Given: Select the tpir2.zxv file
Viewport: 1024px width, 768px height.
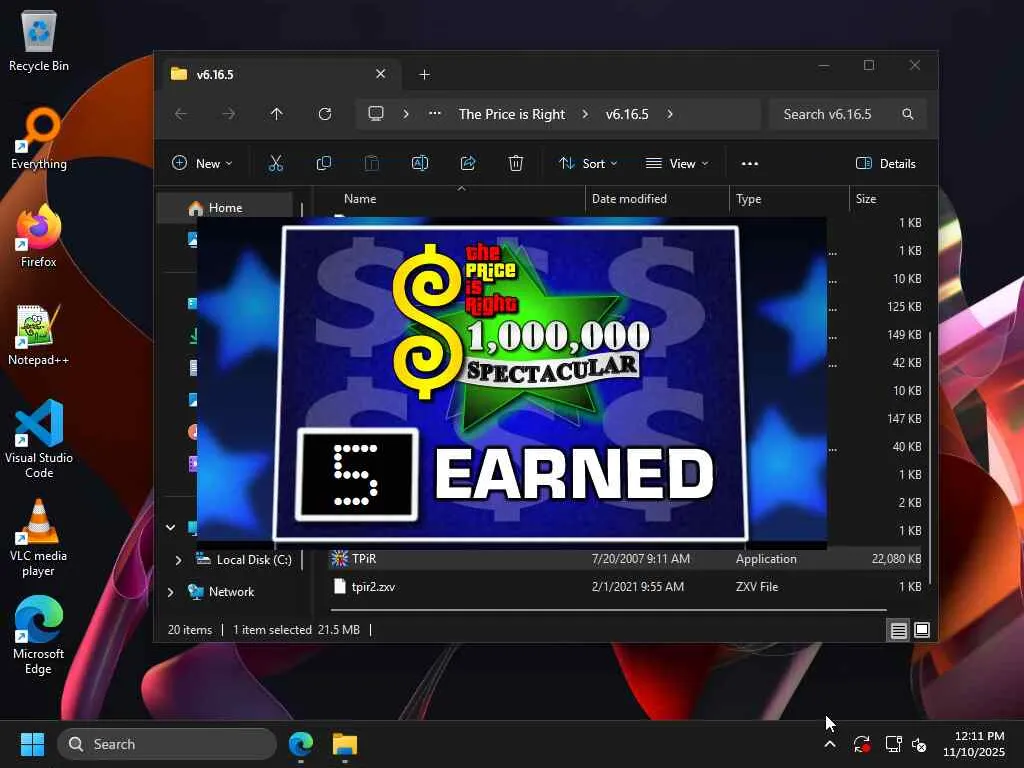Looking at the screenshot, I should [x=373, y=587].
